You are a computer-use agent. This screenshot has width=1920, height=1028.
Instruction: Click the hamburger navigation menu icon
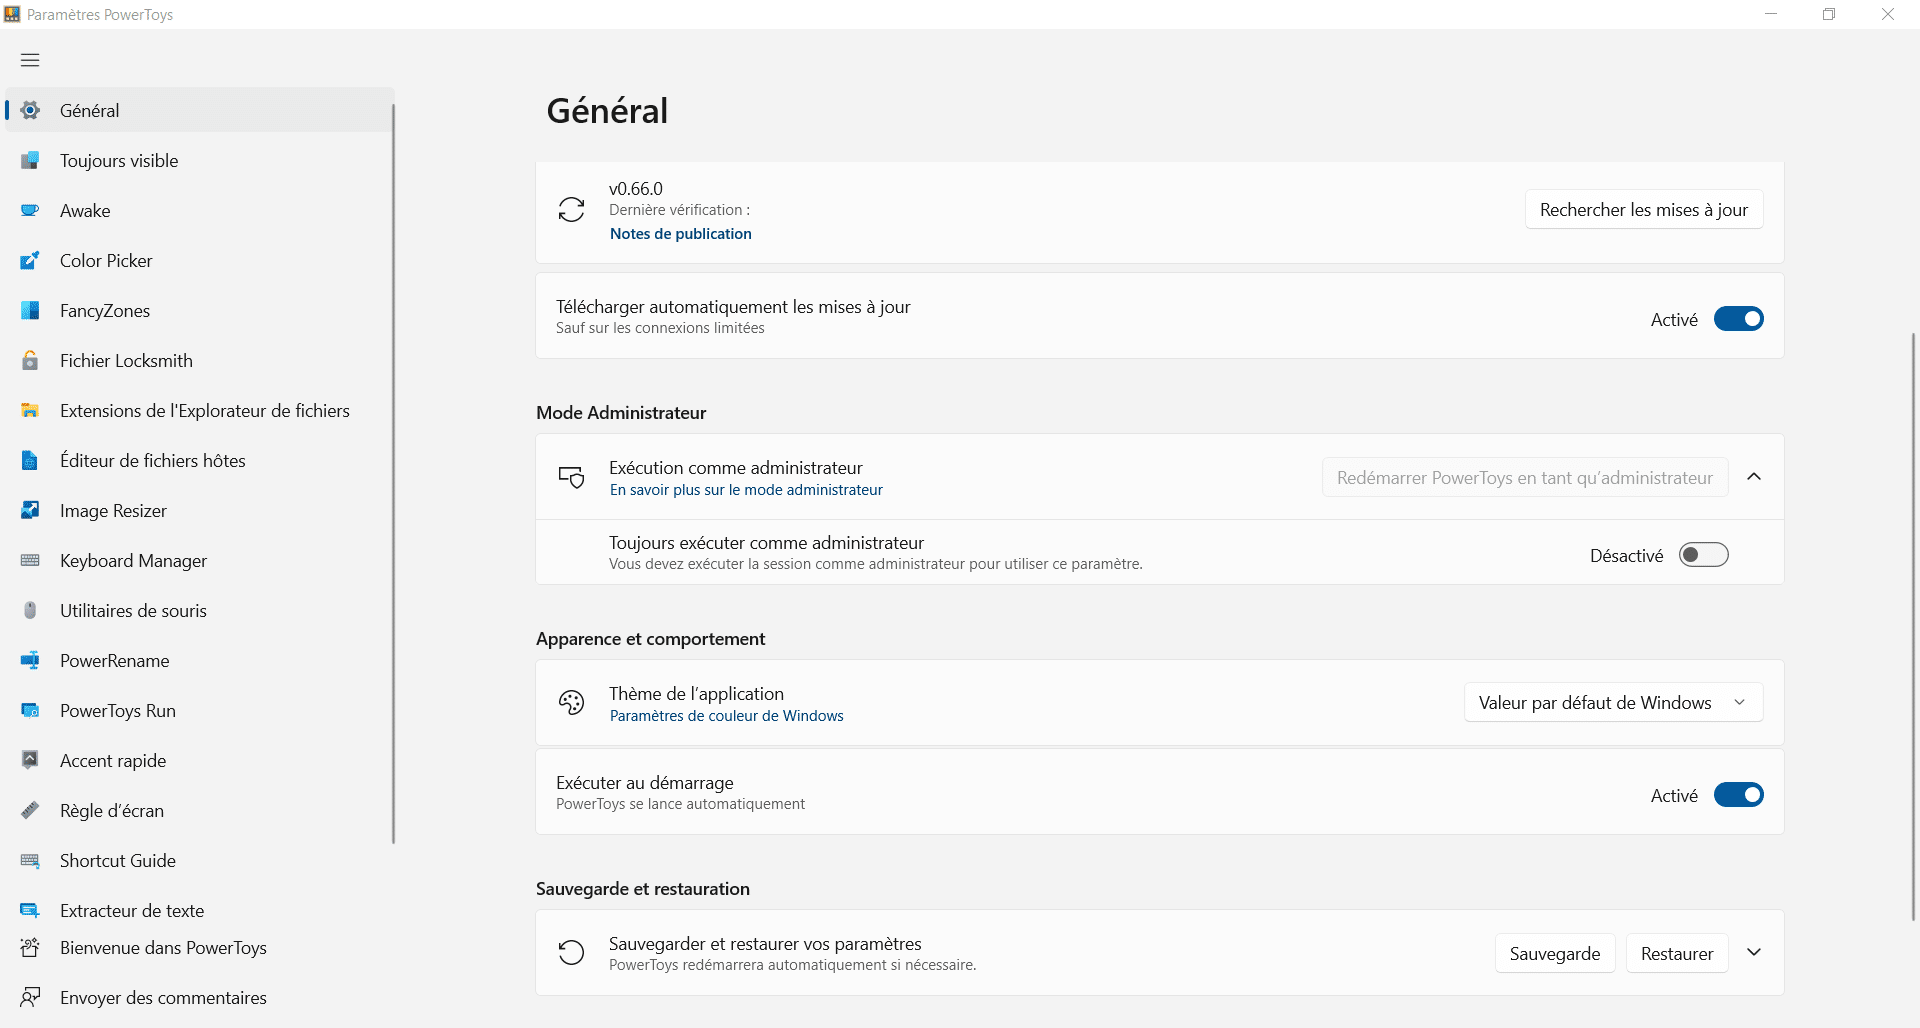30,60
